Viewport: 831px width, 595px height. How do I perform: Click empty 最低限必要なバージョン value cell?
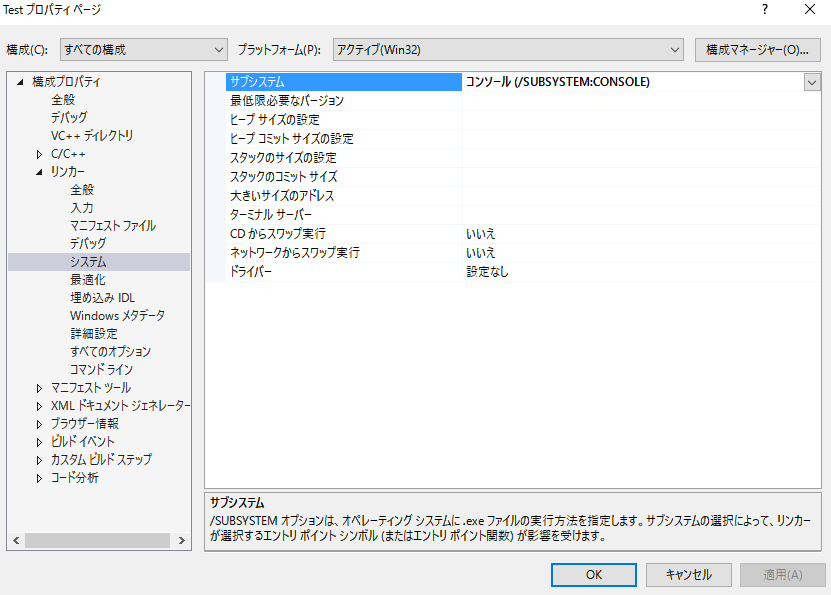coord(641,101)
